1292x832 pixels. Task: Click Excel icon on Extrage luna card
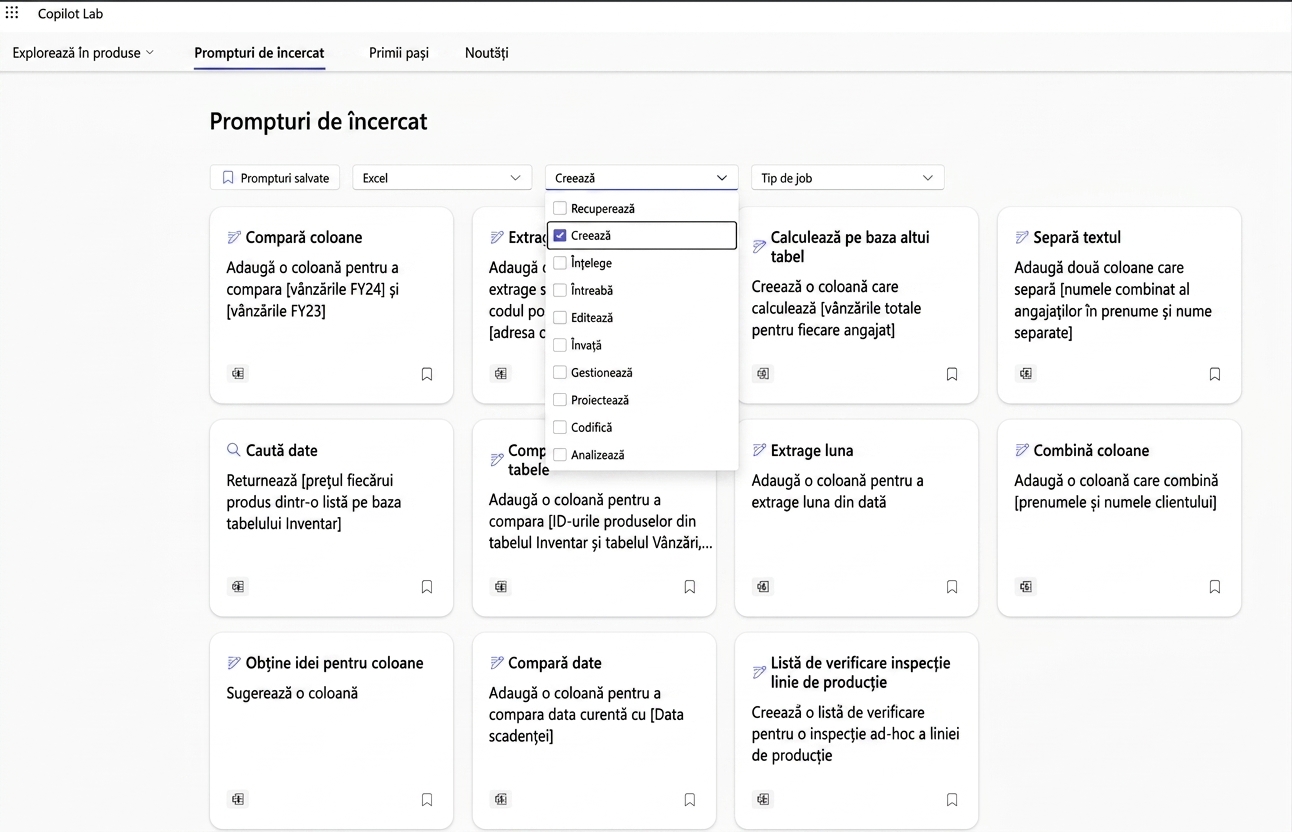click(x=763, y=587)
